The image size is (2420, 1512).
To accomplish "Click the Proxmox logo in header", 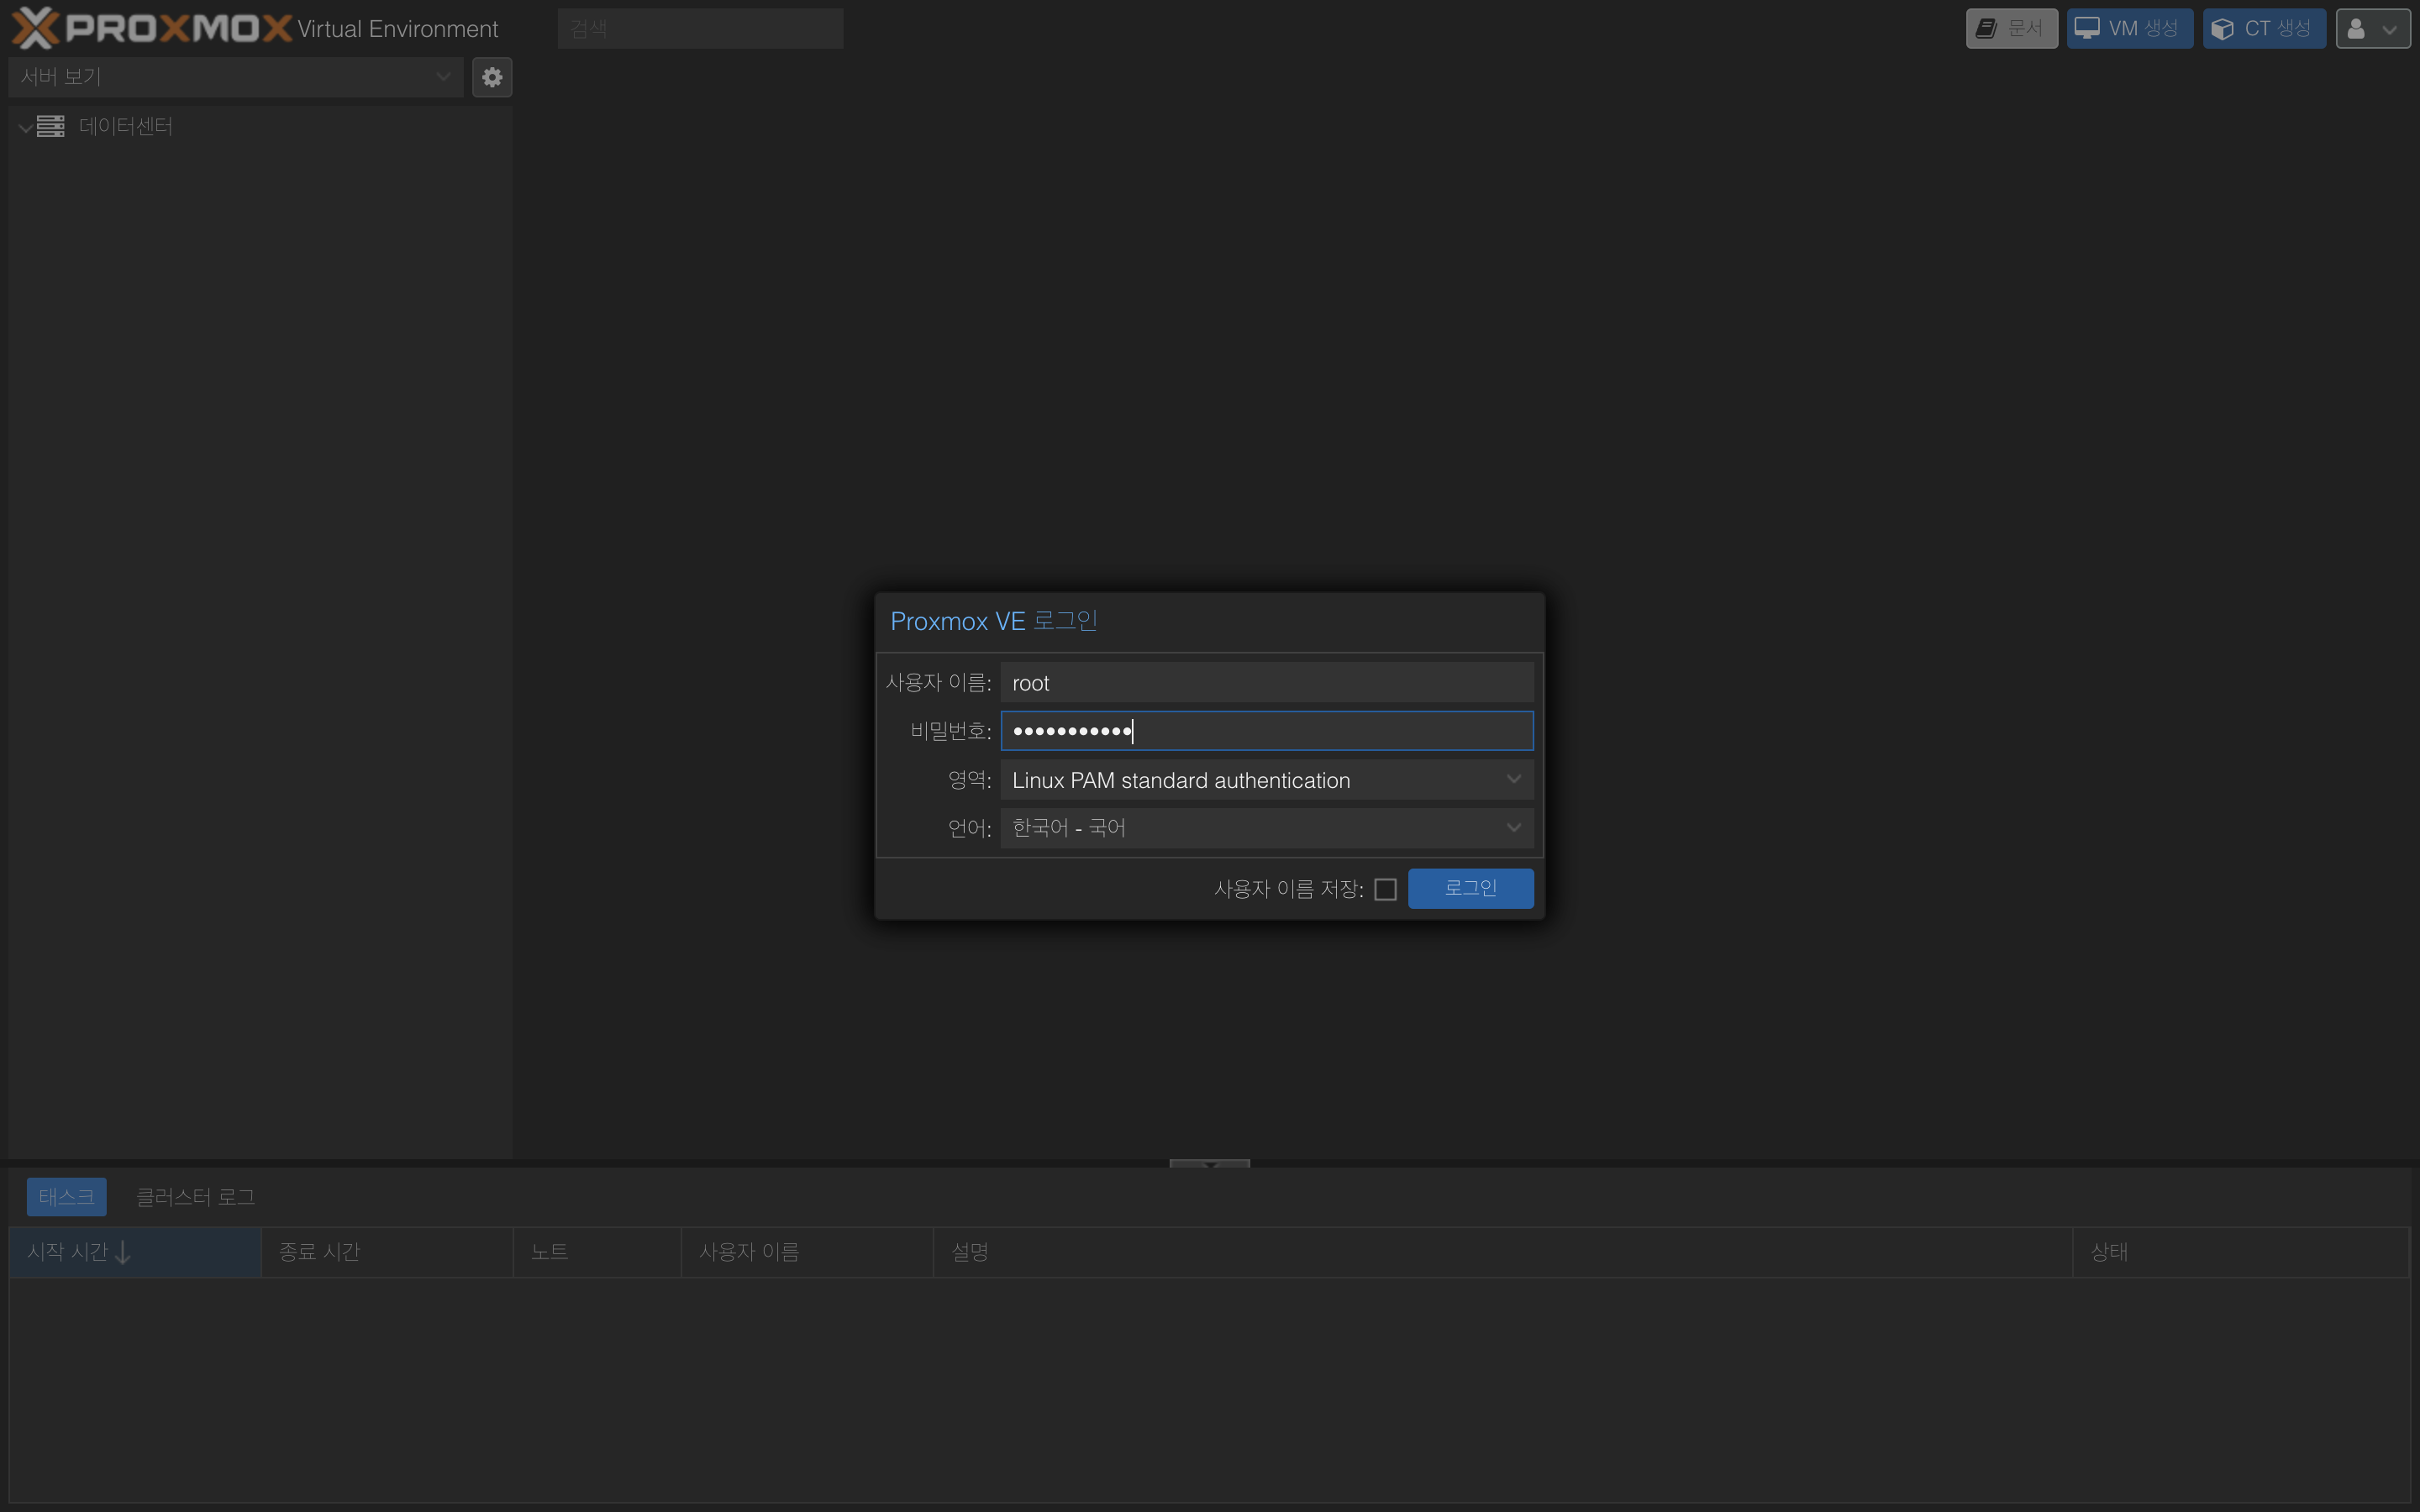I will pyautogui.click(x=152, y=28).
